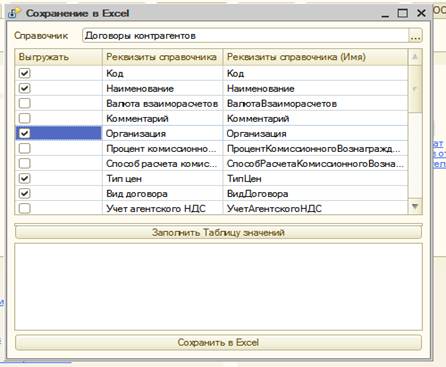Uncheck the Тип цен checkbox

click(x=25, y=178)
